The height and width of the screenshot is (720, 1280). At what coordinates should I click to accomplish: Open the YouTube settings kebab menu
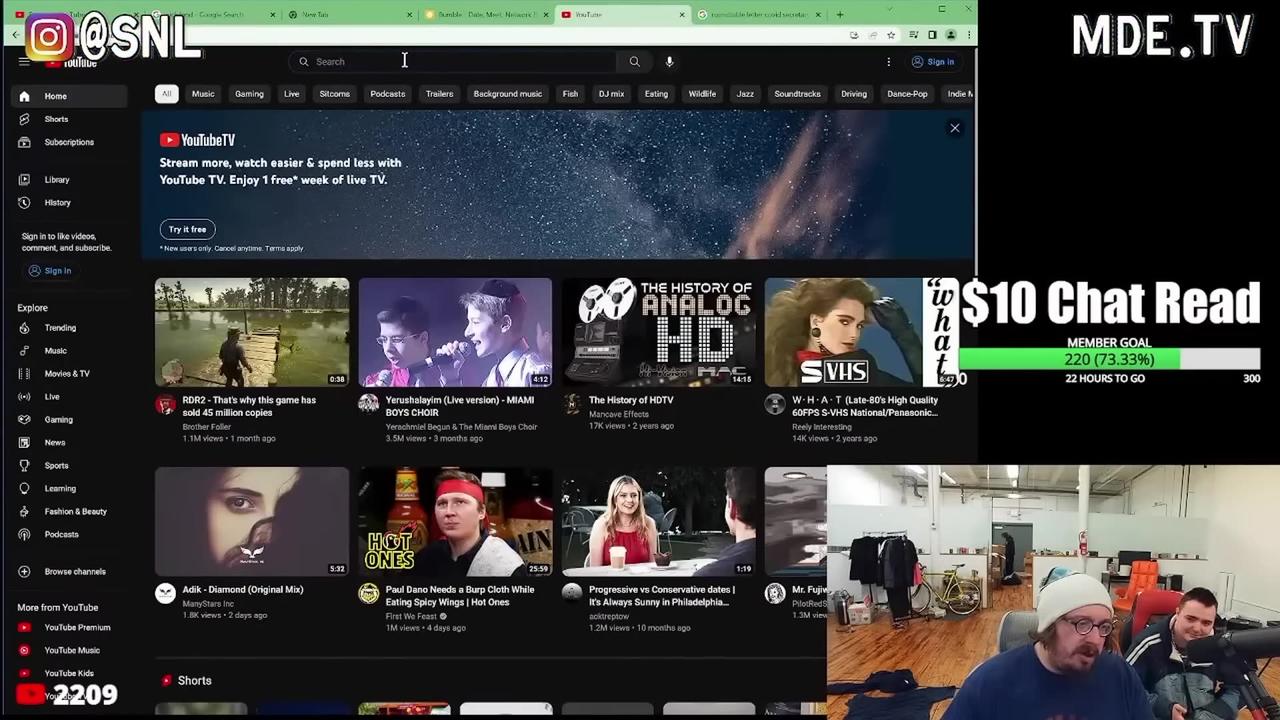pyautogui.click(x=888, y=61)
